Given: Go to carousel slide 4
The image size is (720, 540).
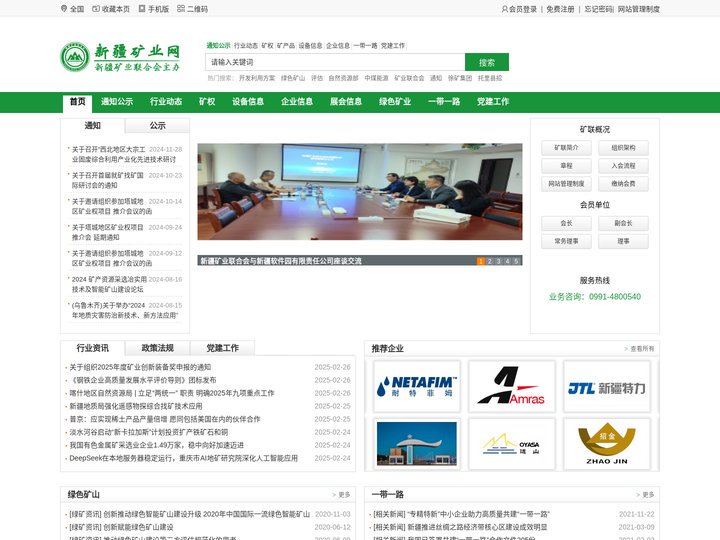Looking at the screenshot, I should pyautogui.click(x=507, y=261).
